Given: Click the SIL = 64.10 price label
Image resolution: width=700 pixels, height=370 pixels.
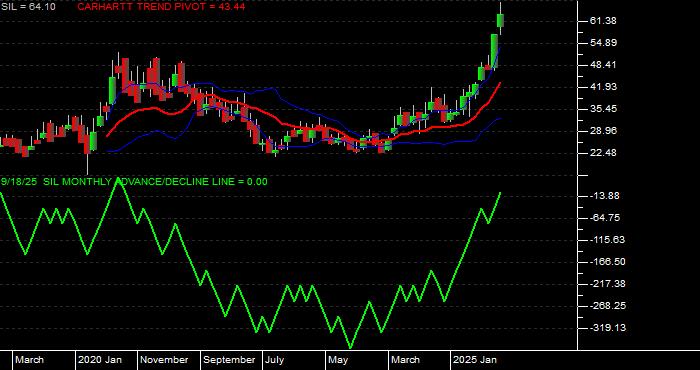Looking at the screenshot, I should tap(28, 7).
